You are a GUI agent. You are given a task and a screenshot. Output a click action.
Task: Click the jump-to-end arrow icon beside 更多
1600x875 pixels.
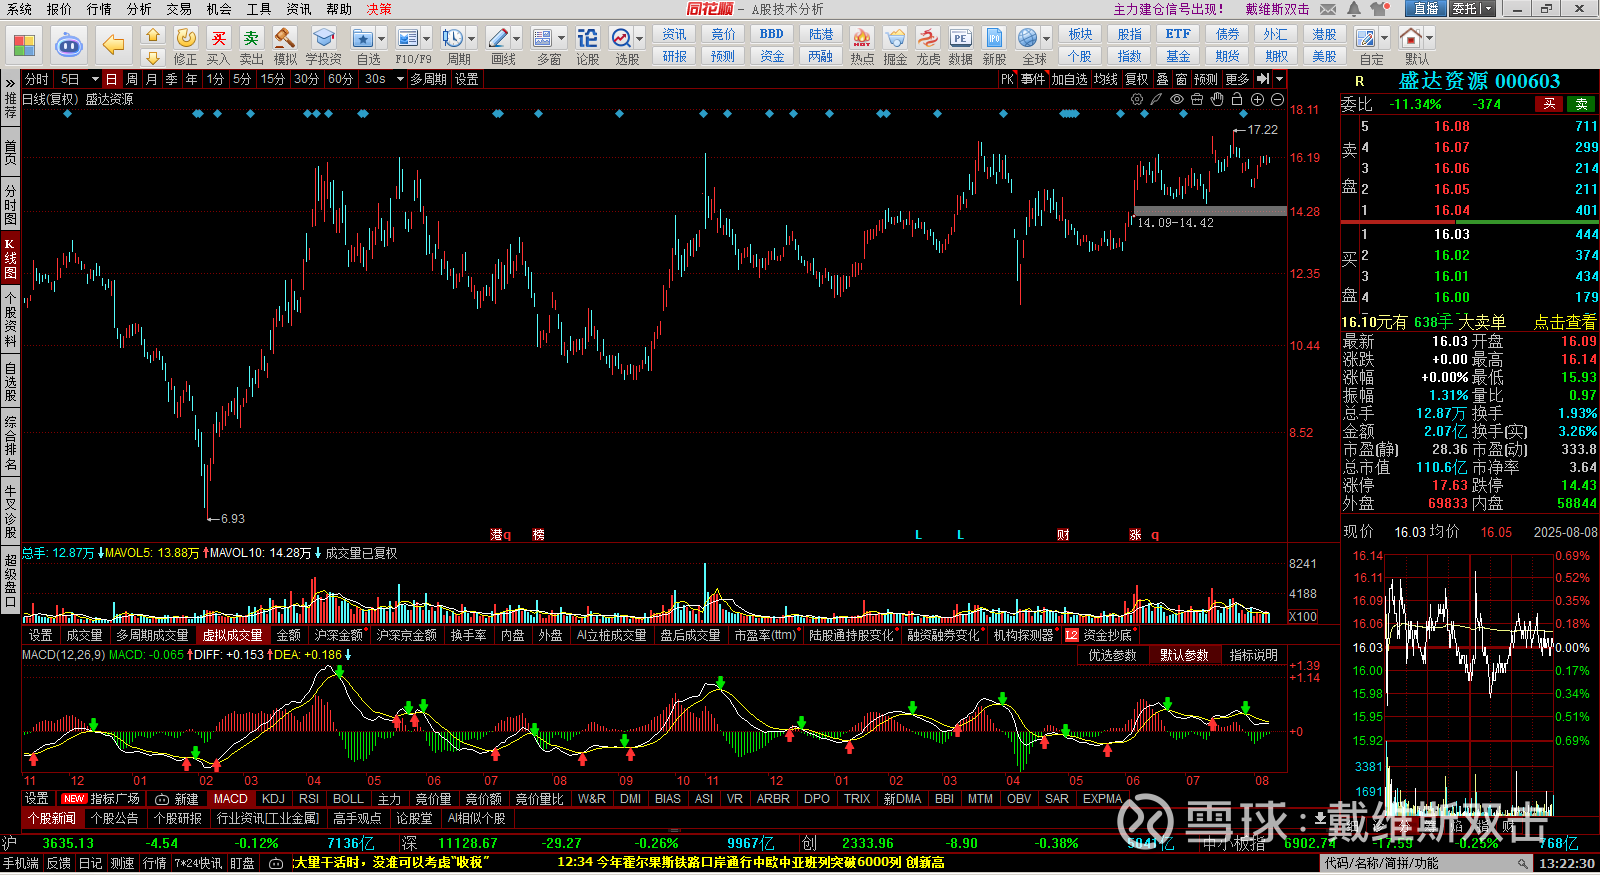pos(1263,79)
